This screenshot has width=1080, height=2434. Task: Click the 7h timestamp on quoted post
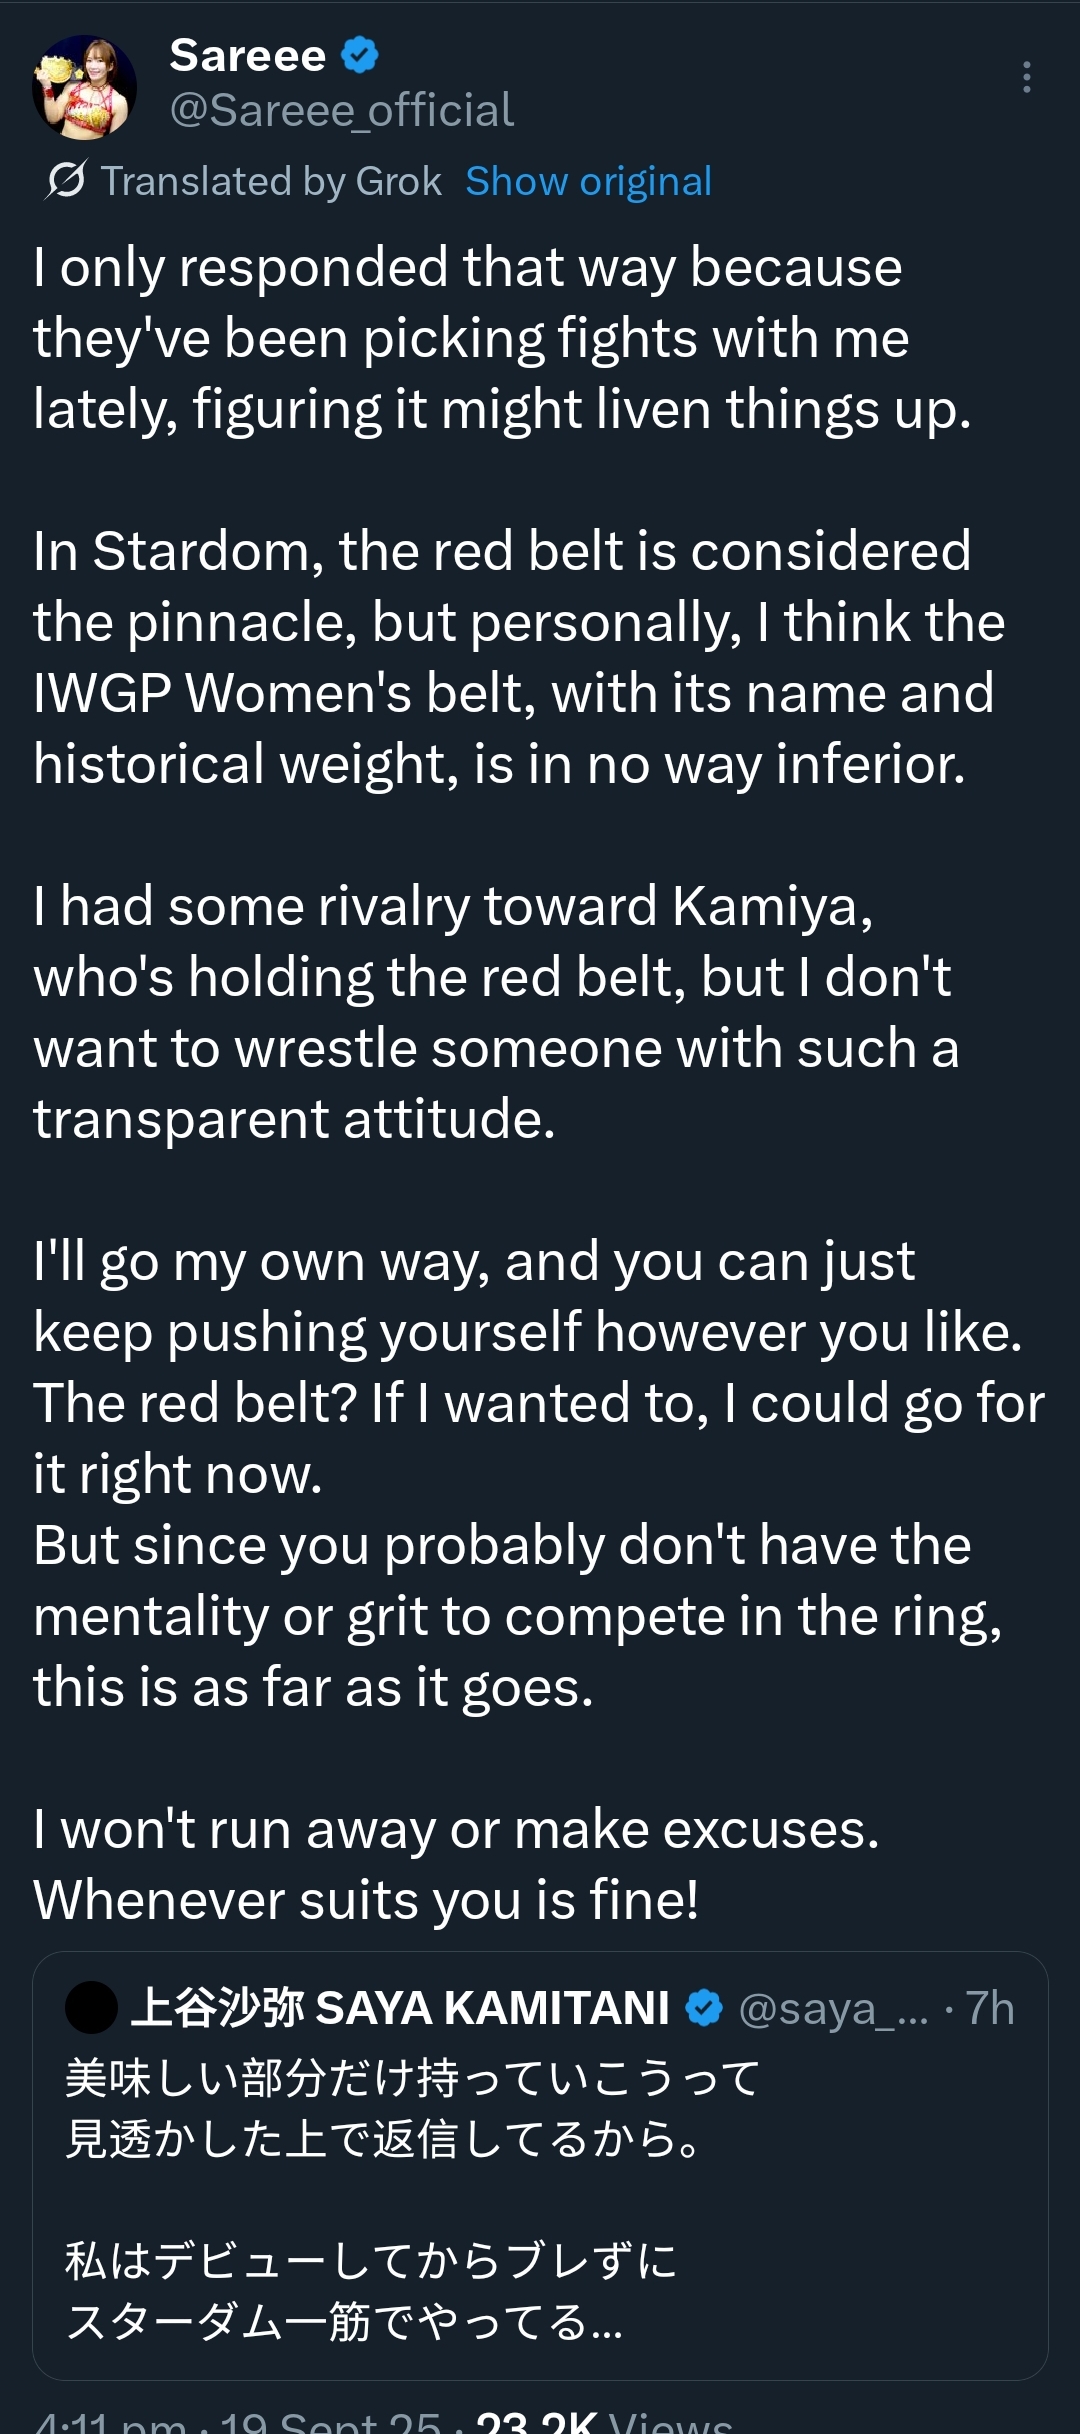click(x=990, y=2008)
